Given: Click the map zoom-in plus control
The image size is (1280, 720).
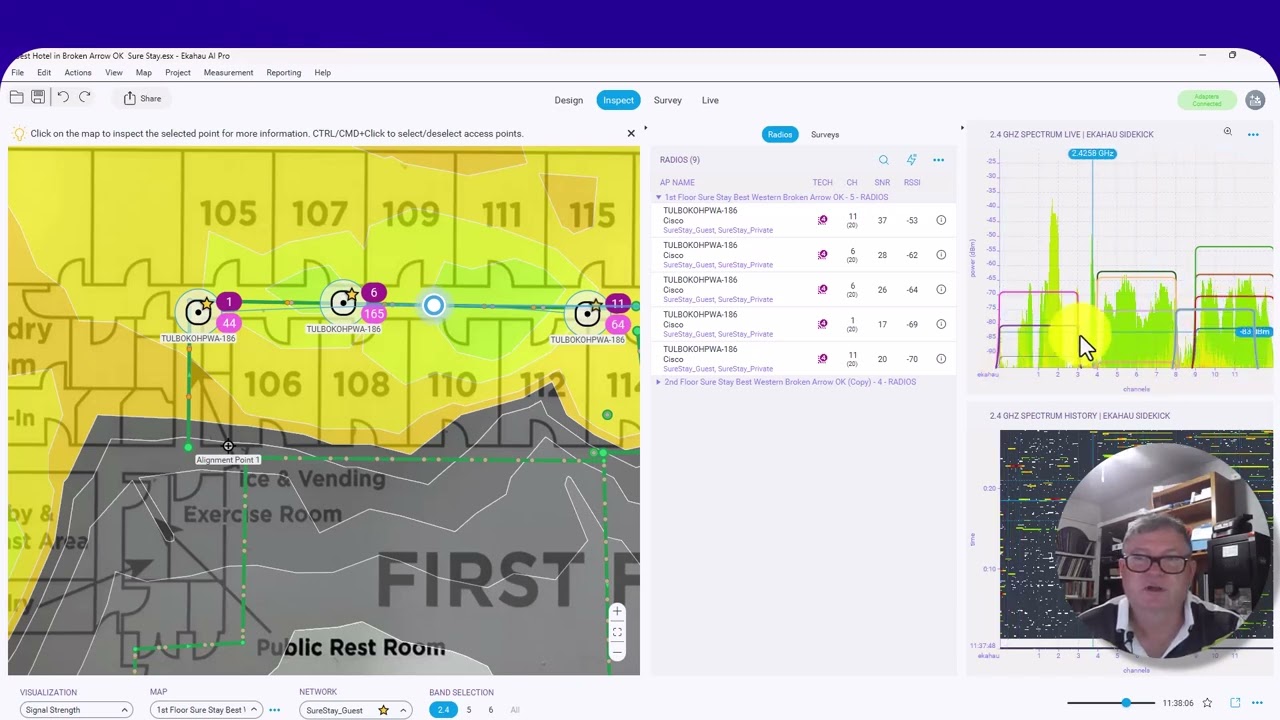Looking at the screenshot, I should 617,611.
